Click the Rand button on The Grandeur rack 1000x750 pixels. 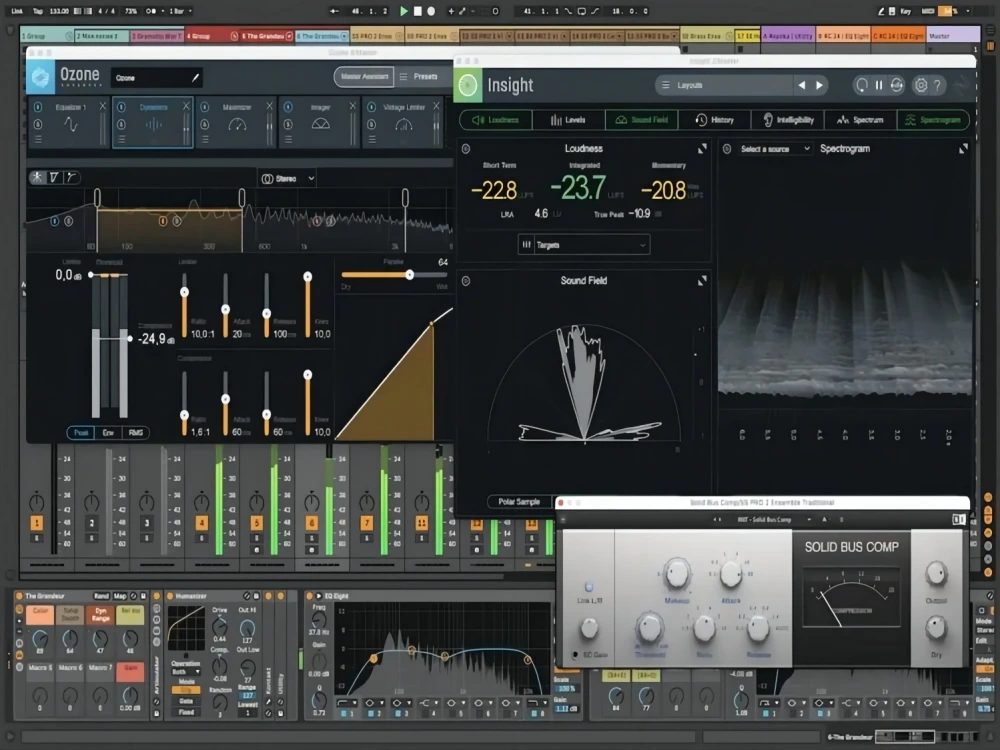101,596
